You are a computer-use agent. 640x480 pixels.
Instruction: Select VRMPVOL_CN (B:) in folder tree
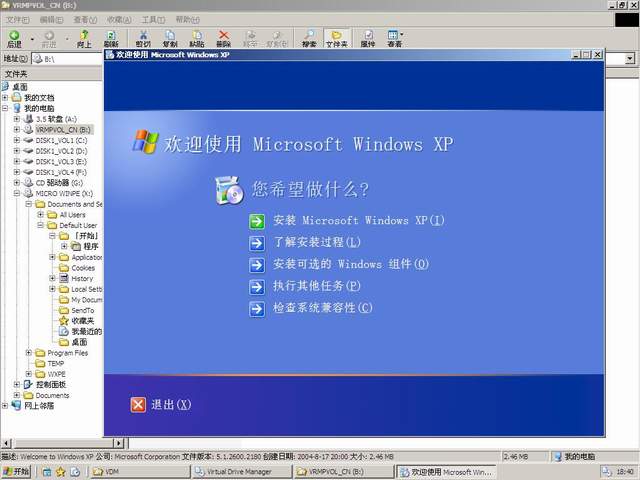point(63,130)
